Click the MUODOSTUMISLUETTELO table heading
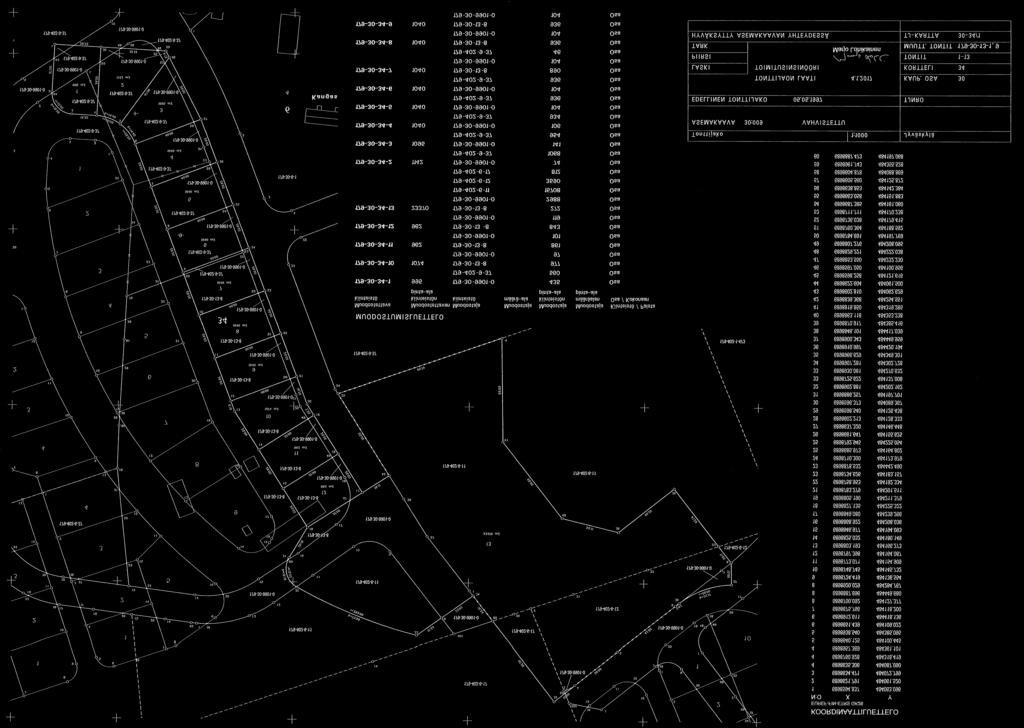 point(398,318)
